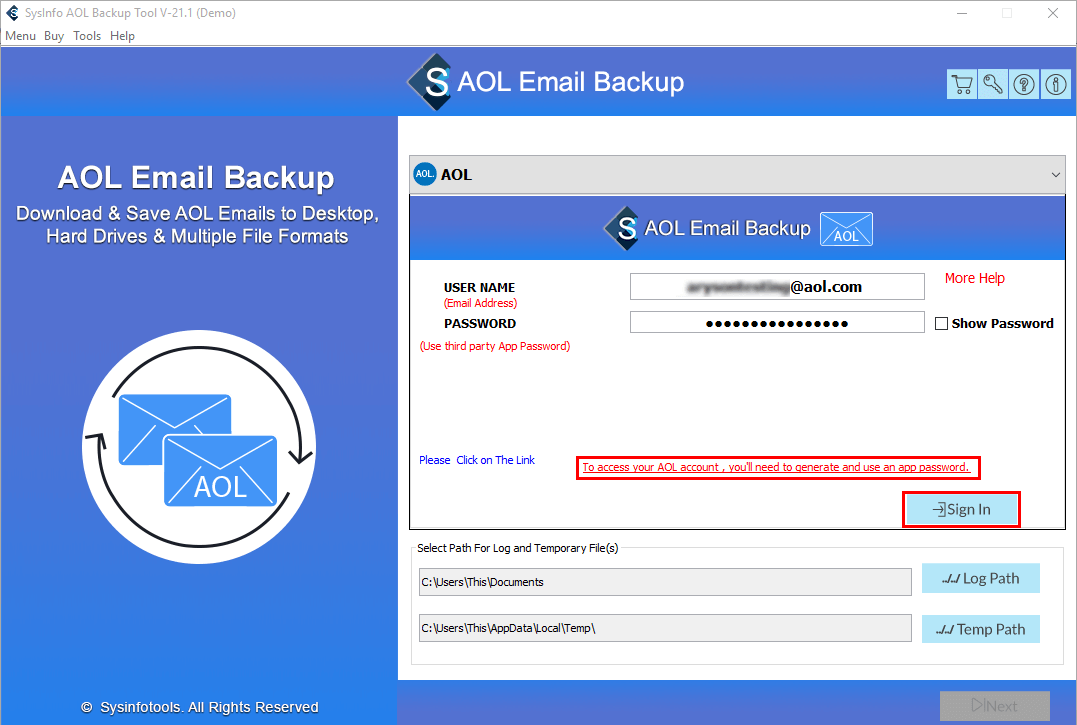Click the Sign In button
Image resolution: width=1077 pixels, height=725 pixels.
tap(961, 509)
